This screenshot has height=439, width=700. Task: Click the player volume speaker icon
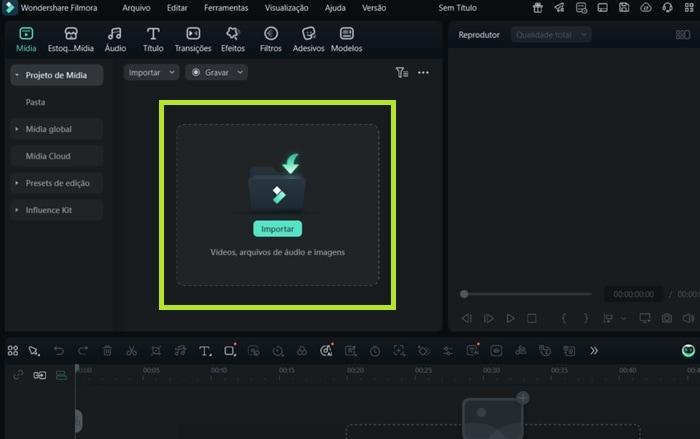point(688,318)
